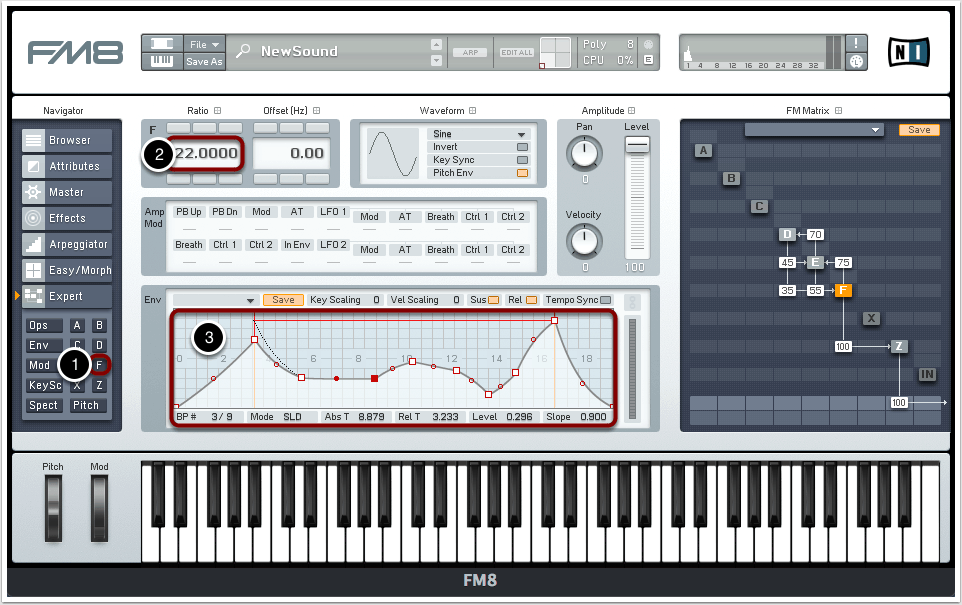
Task: Toggle envelope Tempo Sync
Action: click(x=605, y=300)
